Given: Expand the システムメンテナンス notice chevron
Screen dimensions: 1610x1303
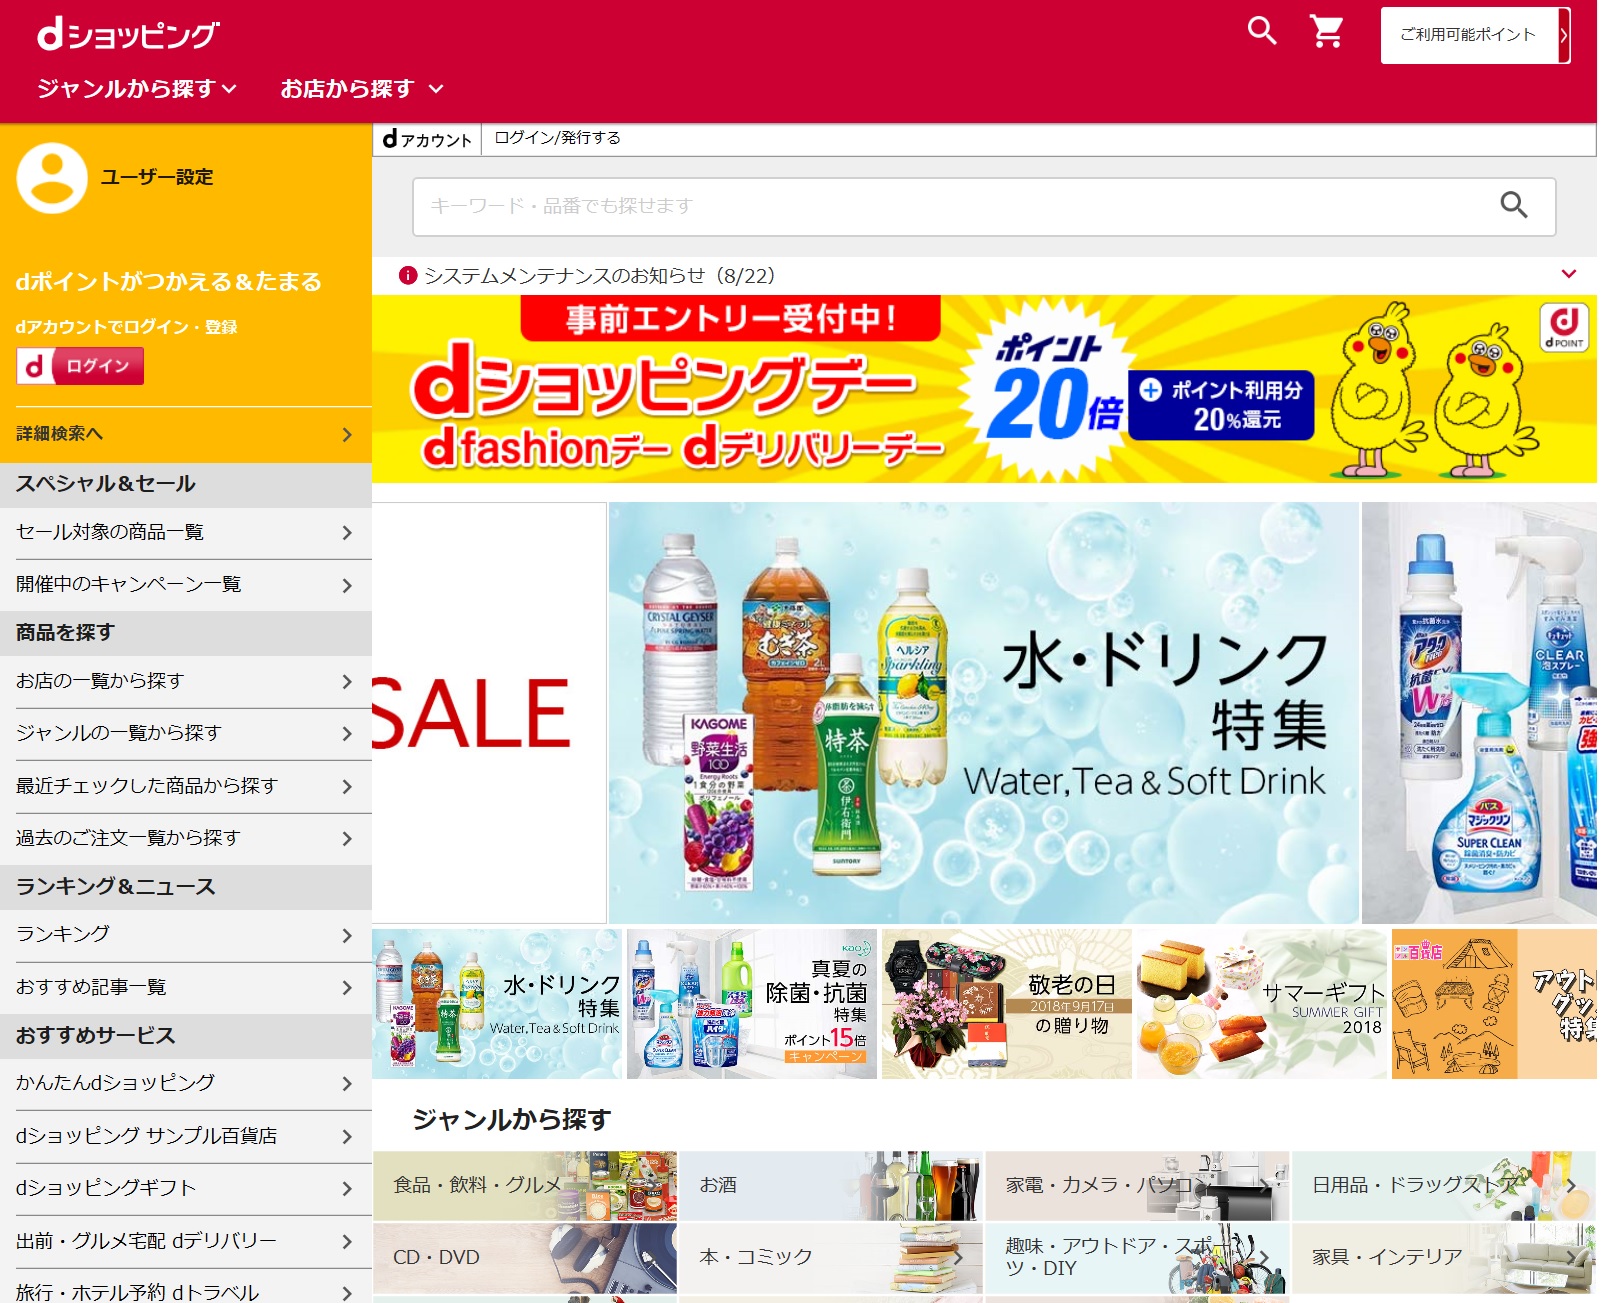Looking at the screenshot, I should (1568, 274).
